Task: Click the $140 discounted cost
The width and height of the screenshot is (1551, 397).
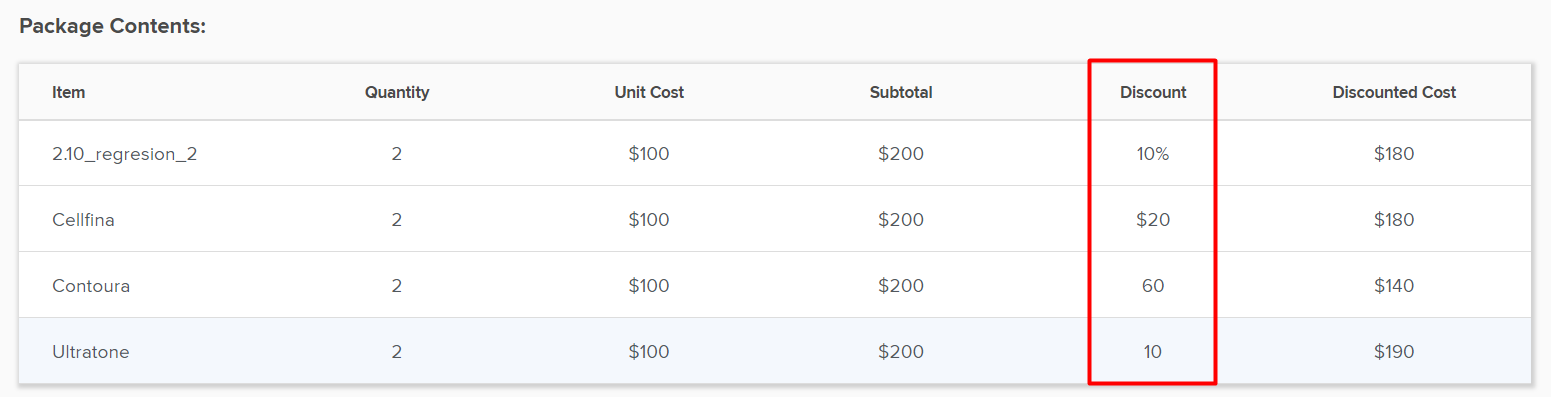Action: [x=1394, y=286]
